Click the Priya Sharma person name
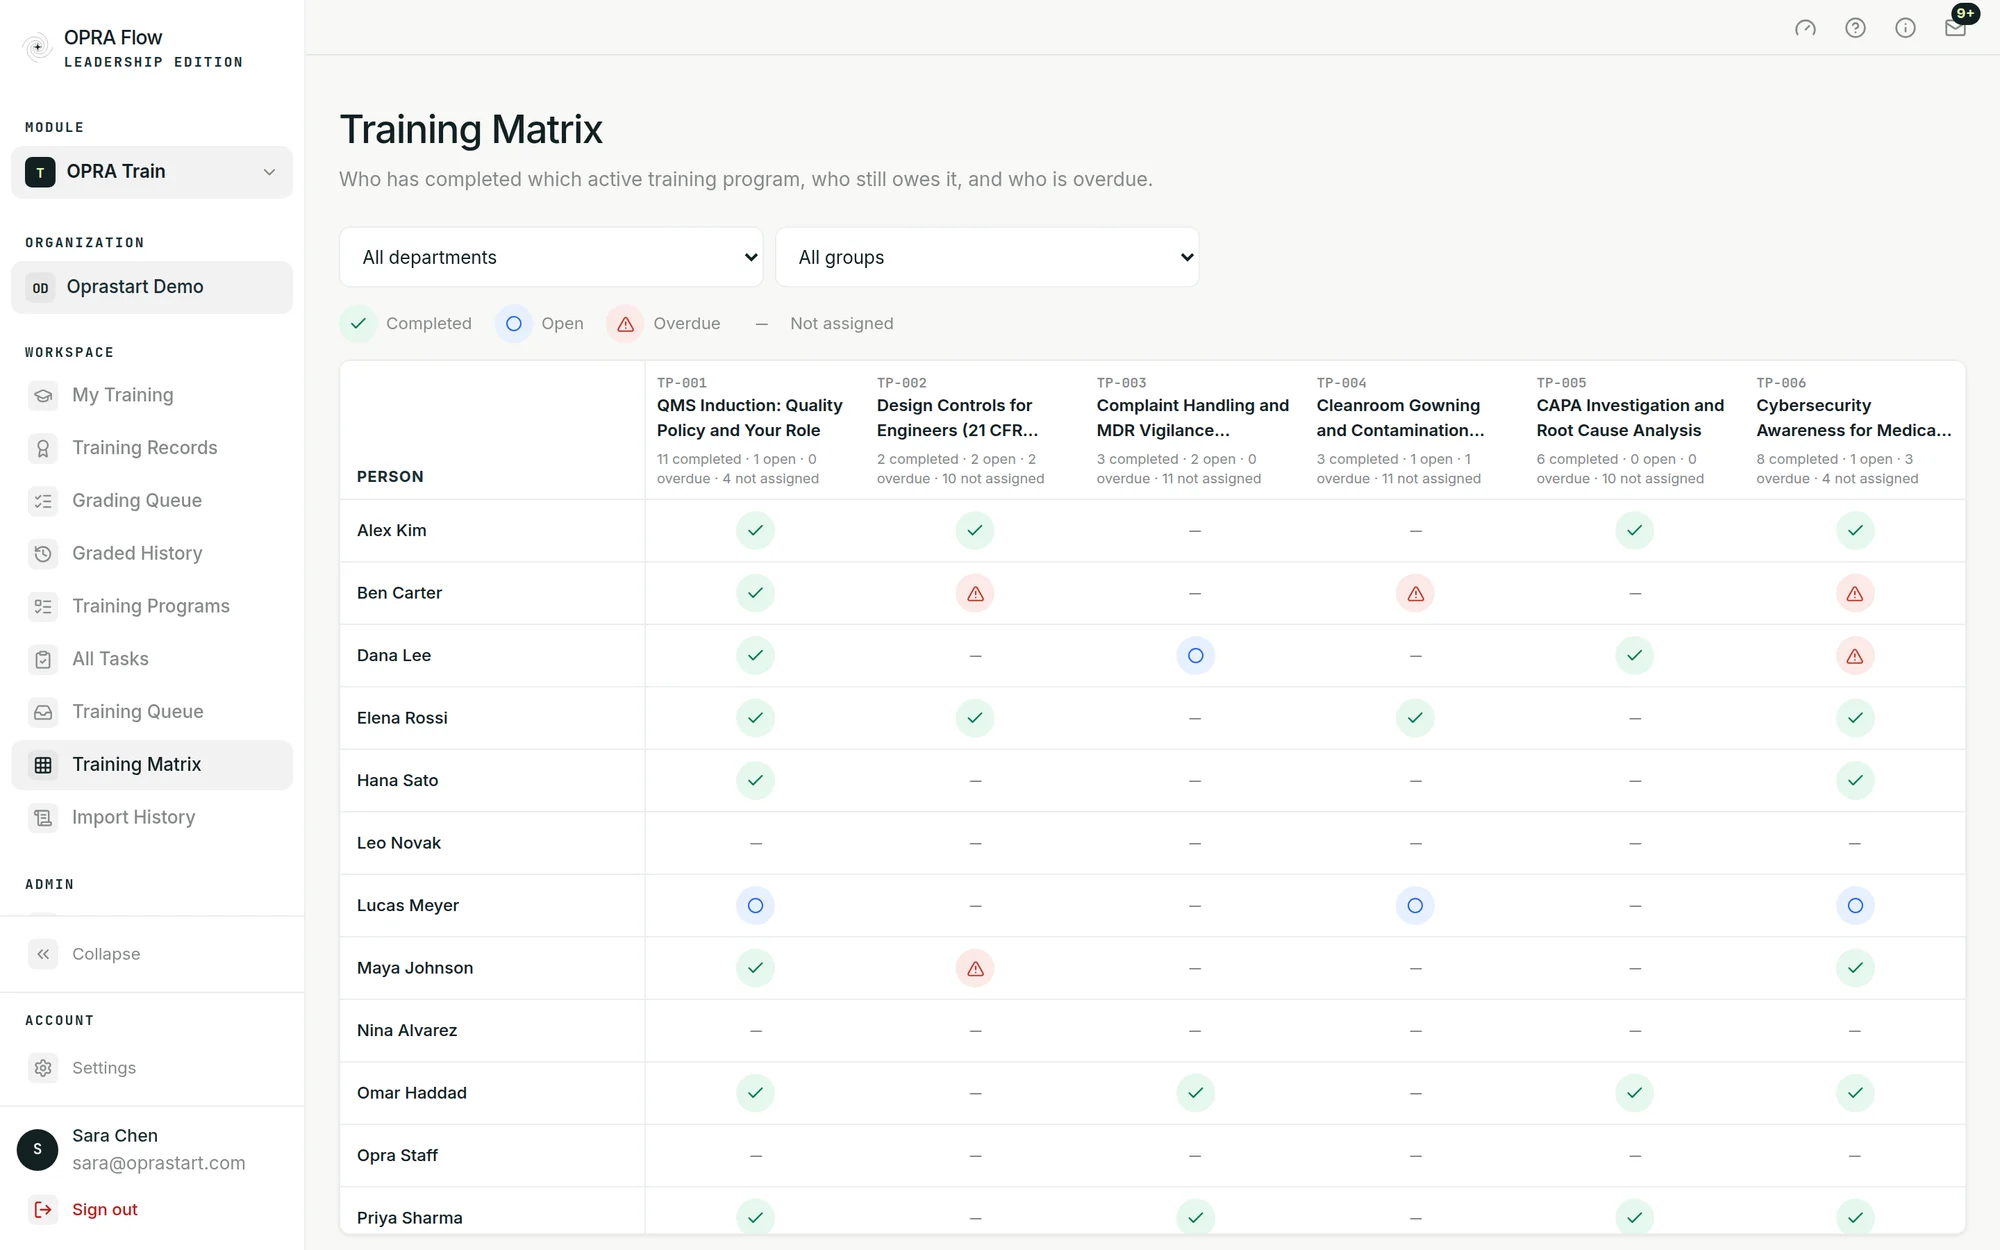The height and width of the screenshot is (1250, 2000). pyautogui.click(x=410, y=1218)
